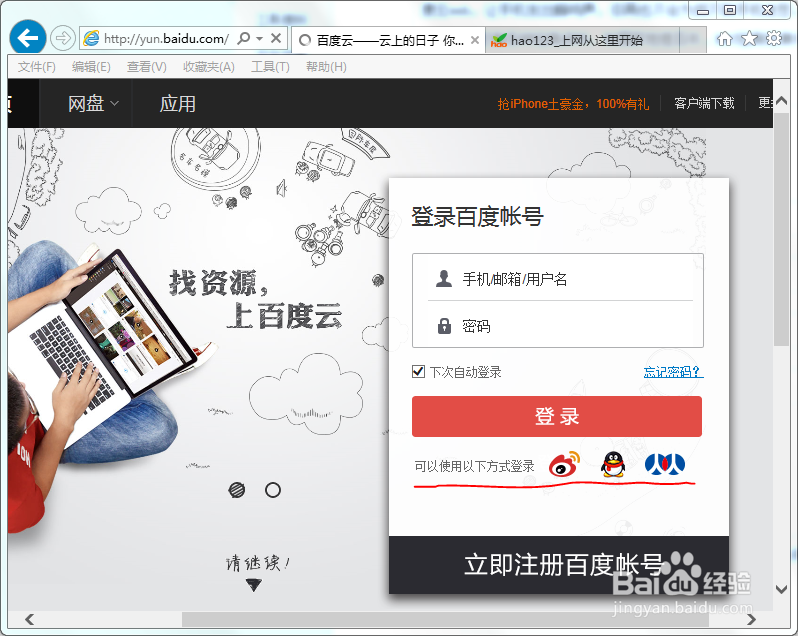Select the second carousel dot indicator
Screen dimensions: 798x636
273,490
